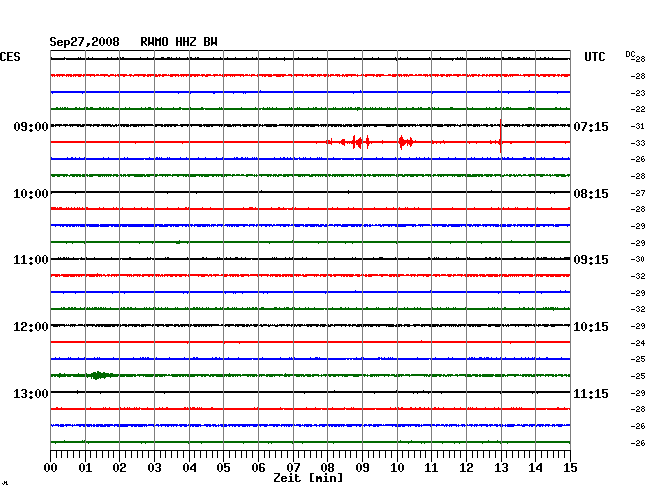This screenshot has width=650, height=494.
Task: Click the 08 minute axis label
Action: click(327, 468)
